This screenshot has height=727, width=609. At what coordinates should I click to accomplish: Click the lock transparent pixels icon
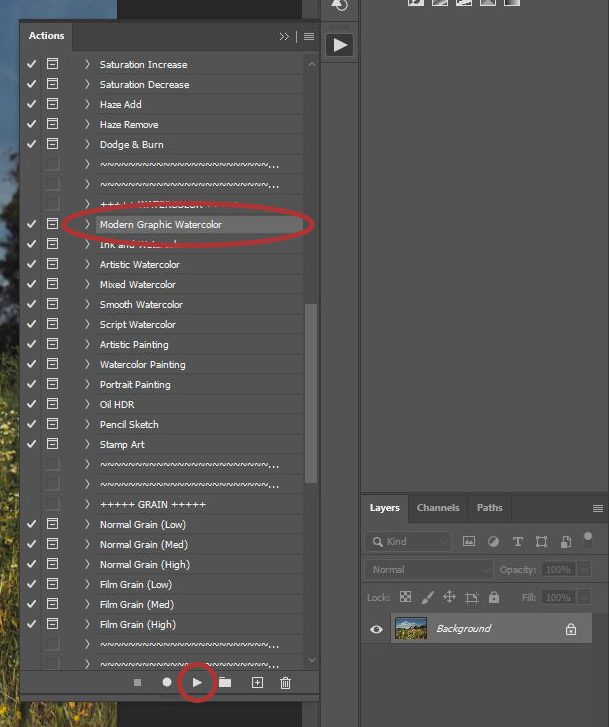point(406,597)
